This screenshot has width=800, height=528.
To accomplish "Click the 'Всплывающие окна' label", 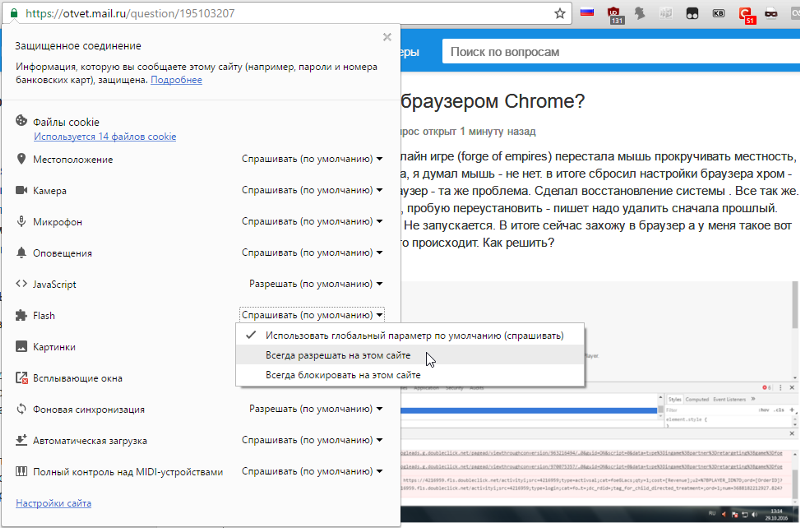I will click(78, 378).
